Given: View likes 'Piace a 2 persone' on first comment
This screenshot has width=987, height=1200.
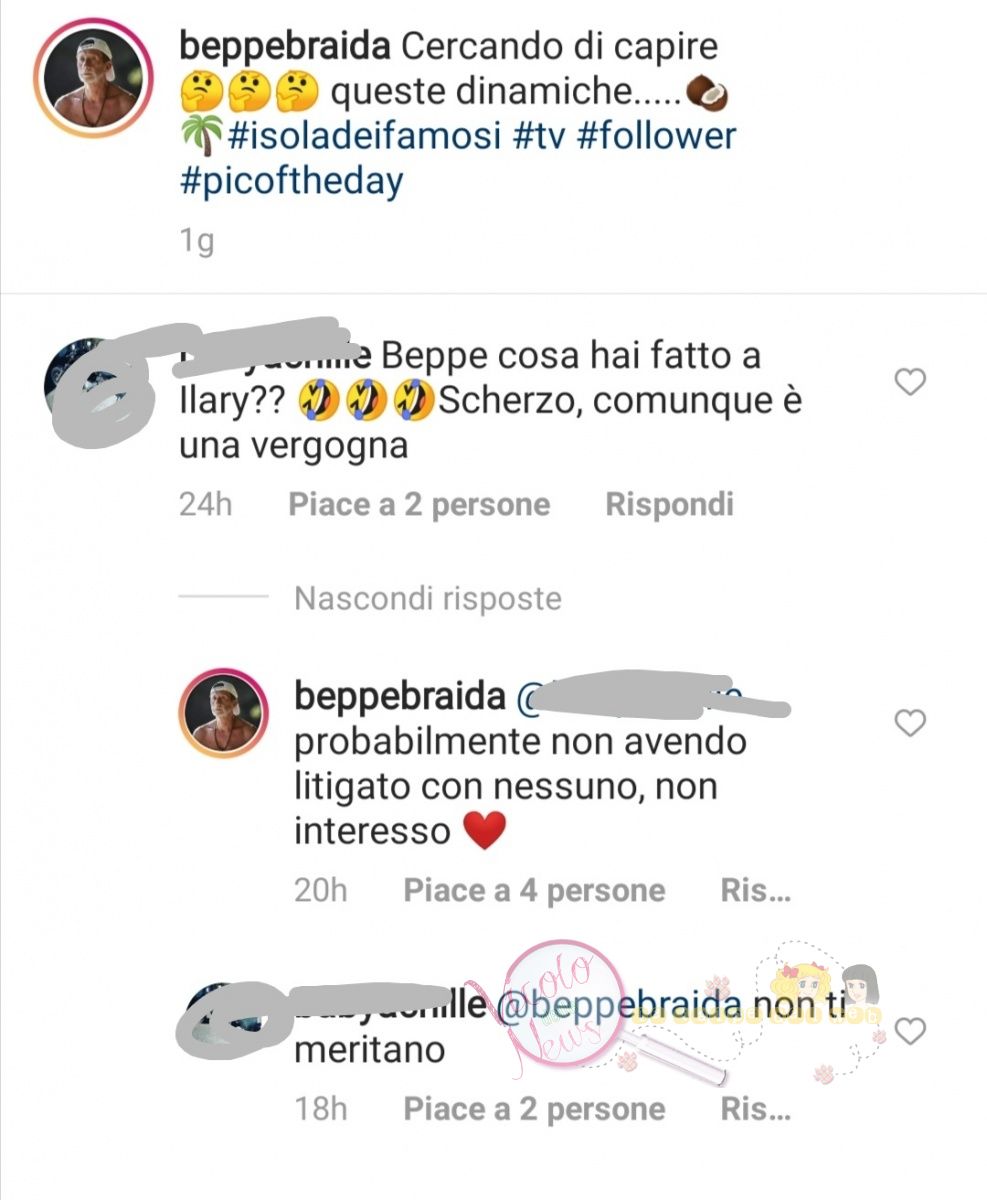Looking at the screenshot, I should click(419, 504).
